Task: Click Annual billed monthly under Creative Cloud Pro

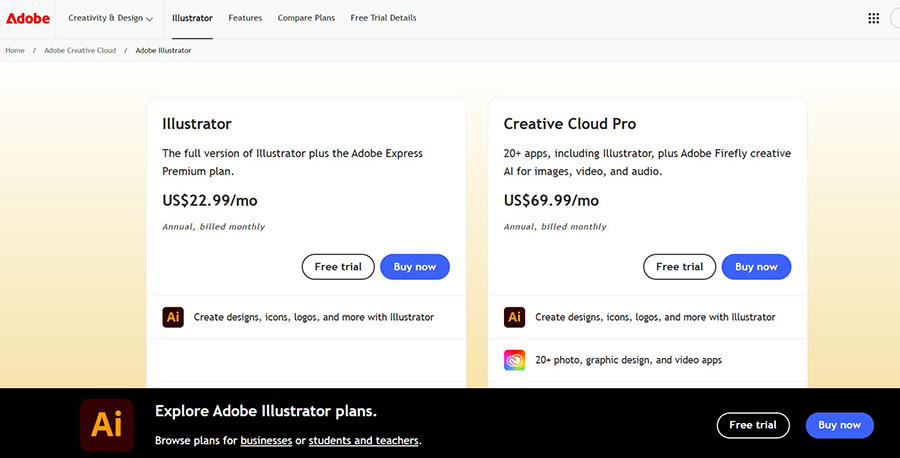Action: click(x=555, y=227)
